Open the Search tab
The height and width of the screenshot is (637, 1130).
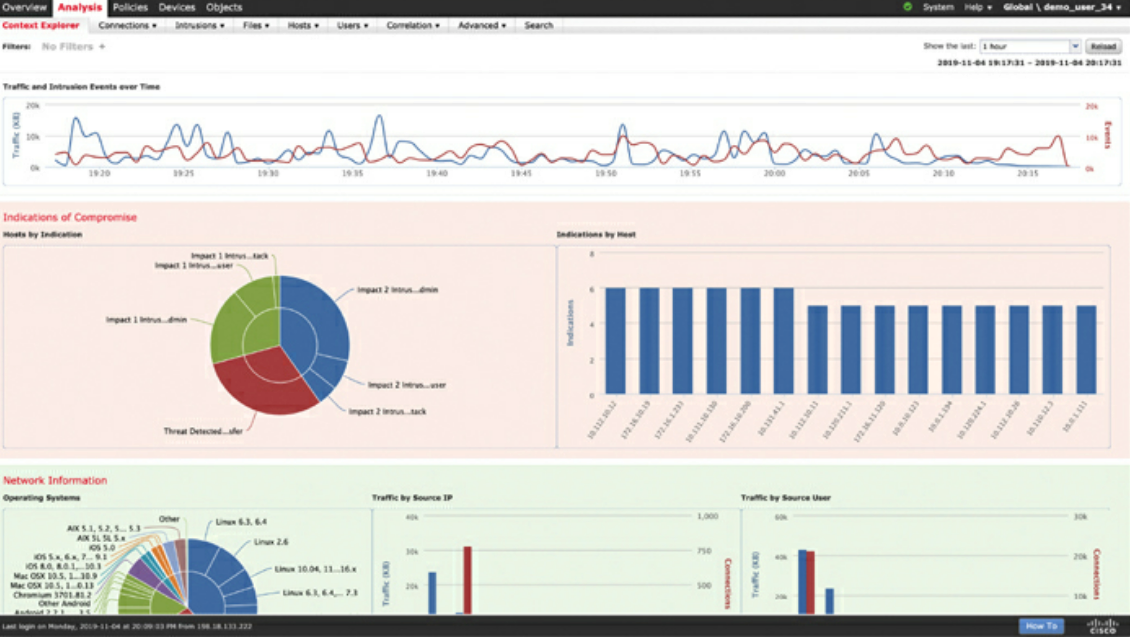point(538,25)
